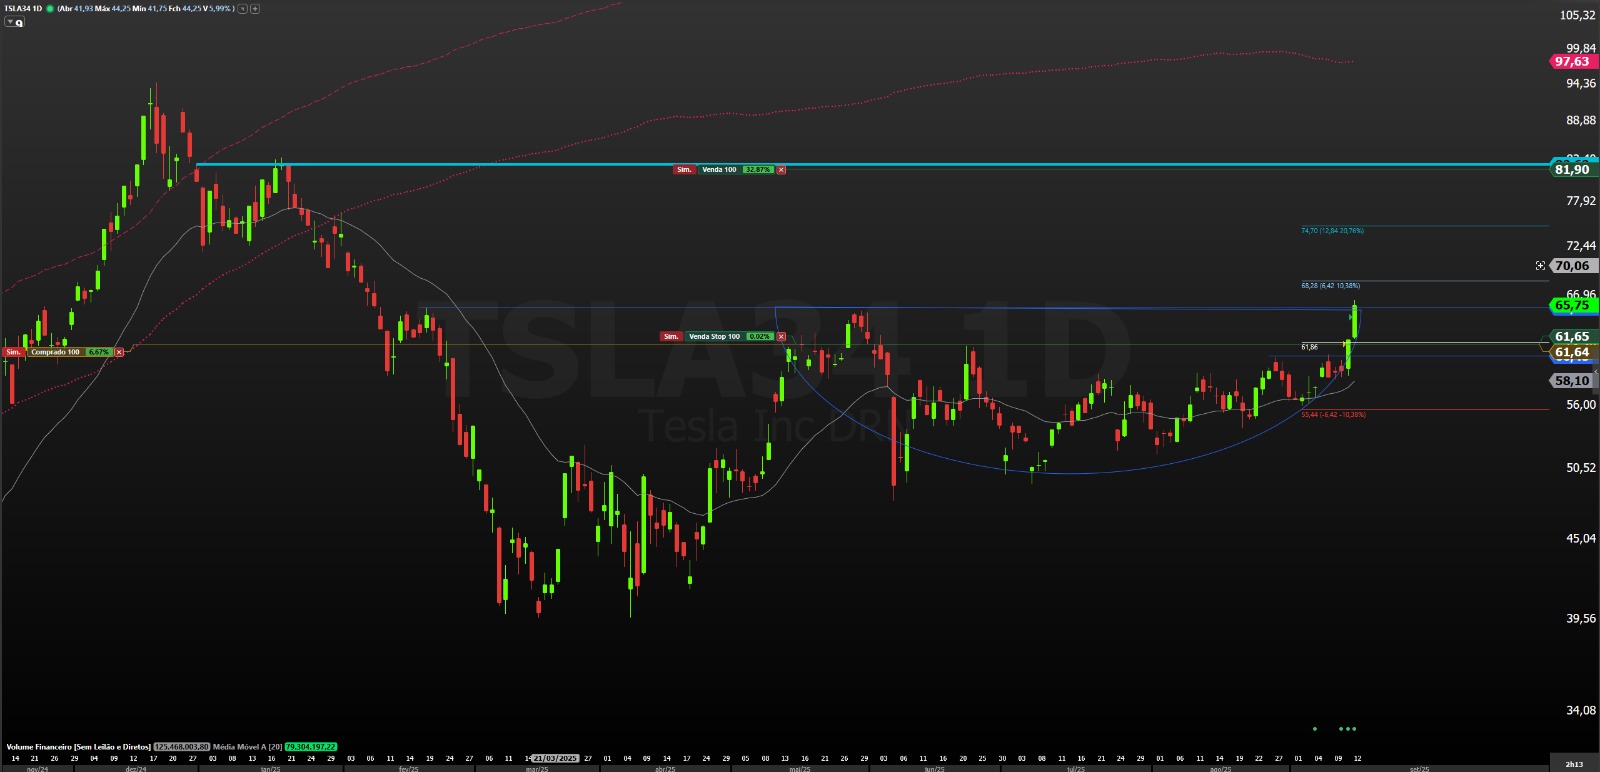Screen dimensions: 1600x772
Task: Click the TSLA34 1D ticker title
Action: pyautogui.click(x=23, y=8)
